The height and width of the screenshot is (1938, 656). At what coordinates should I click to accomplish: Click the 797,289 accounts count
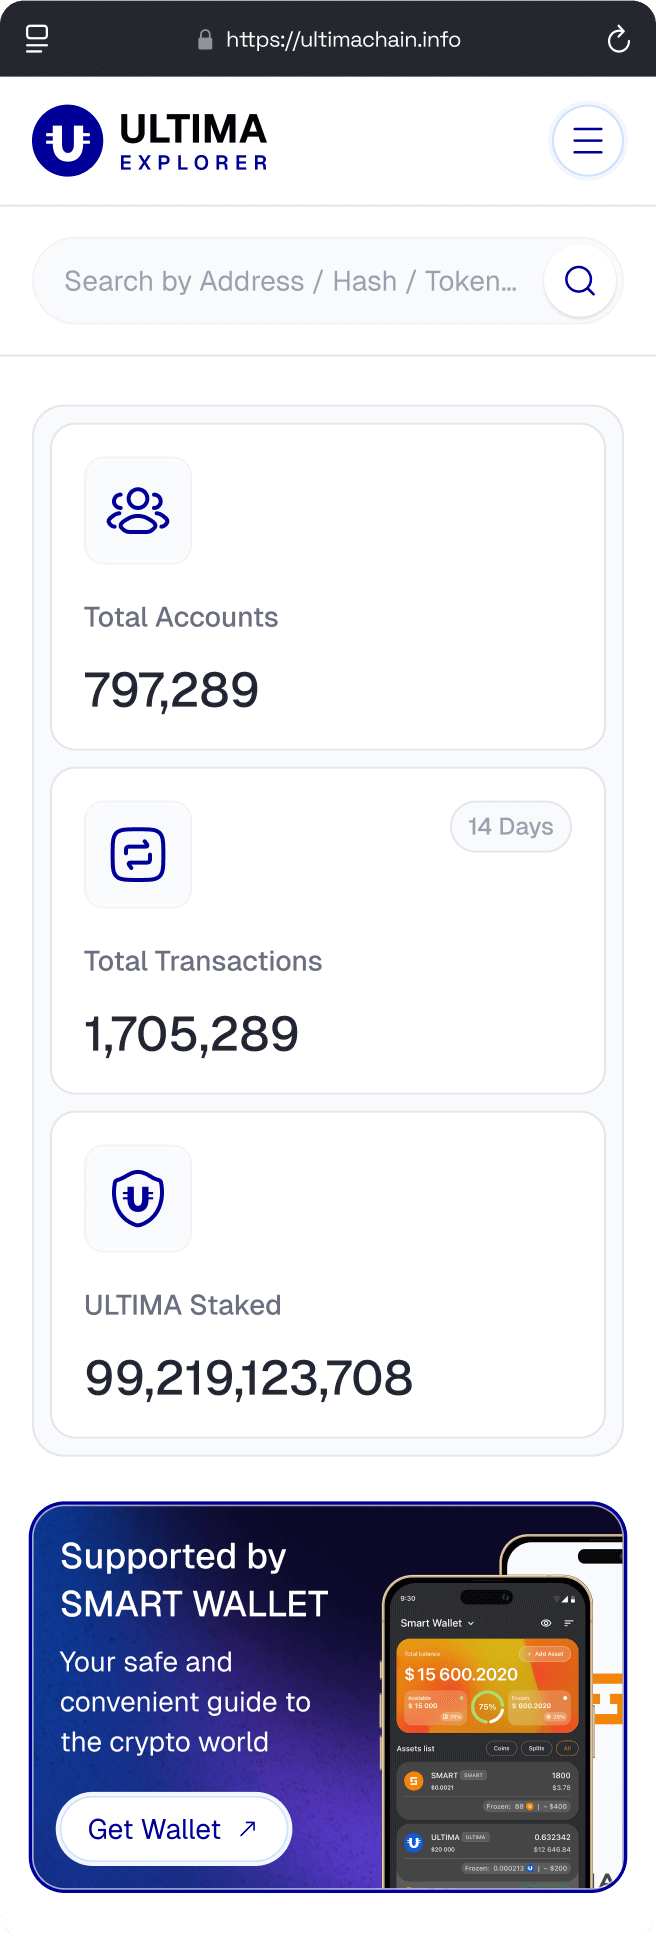coord(172,690)
